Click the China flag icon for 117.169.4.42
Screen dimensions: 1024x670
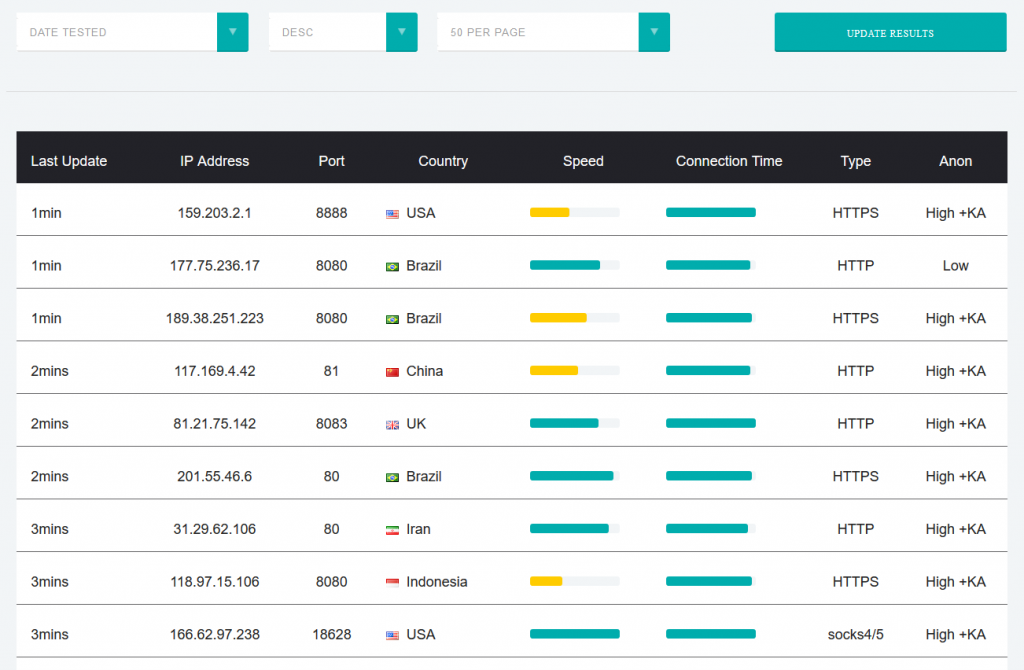[392, 372]
